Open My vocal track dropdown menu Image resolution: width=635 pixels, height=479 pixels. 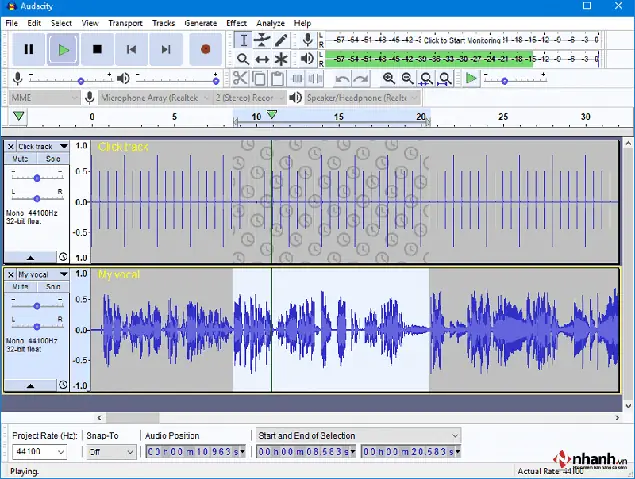(43, 275)
